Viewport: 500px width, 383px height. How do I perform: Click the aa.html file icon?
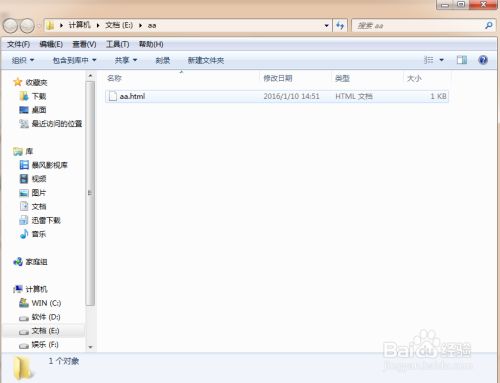tap(113, 96)
